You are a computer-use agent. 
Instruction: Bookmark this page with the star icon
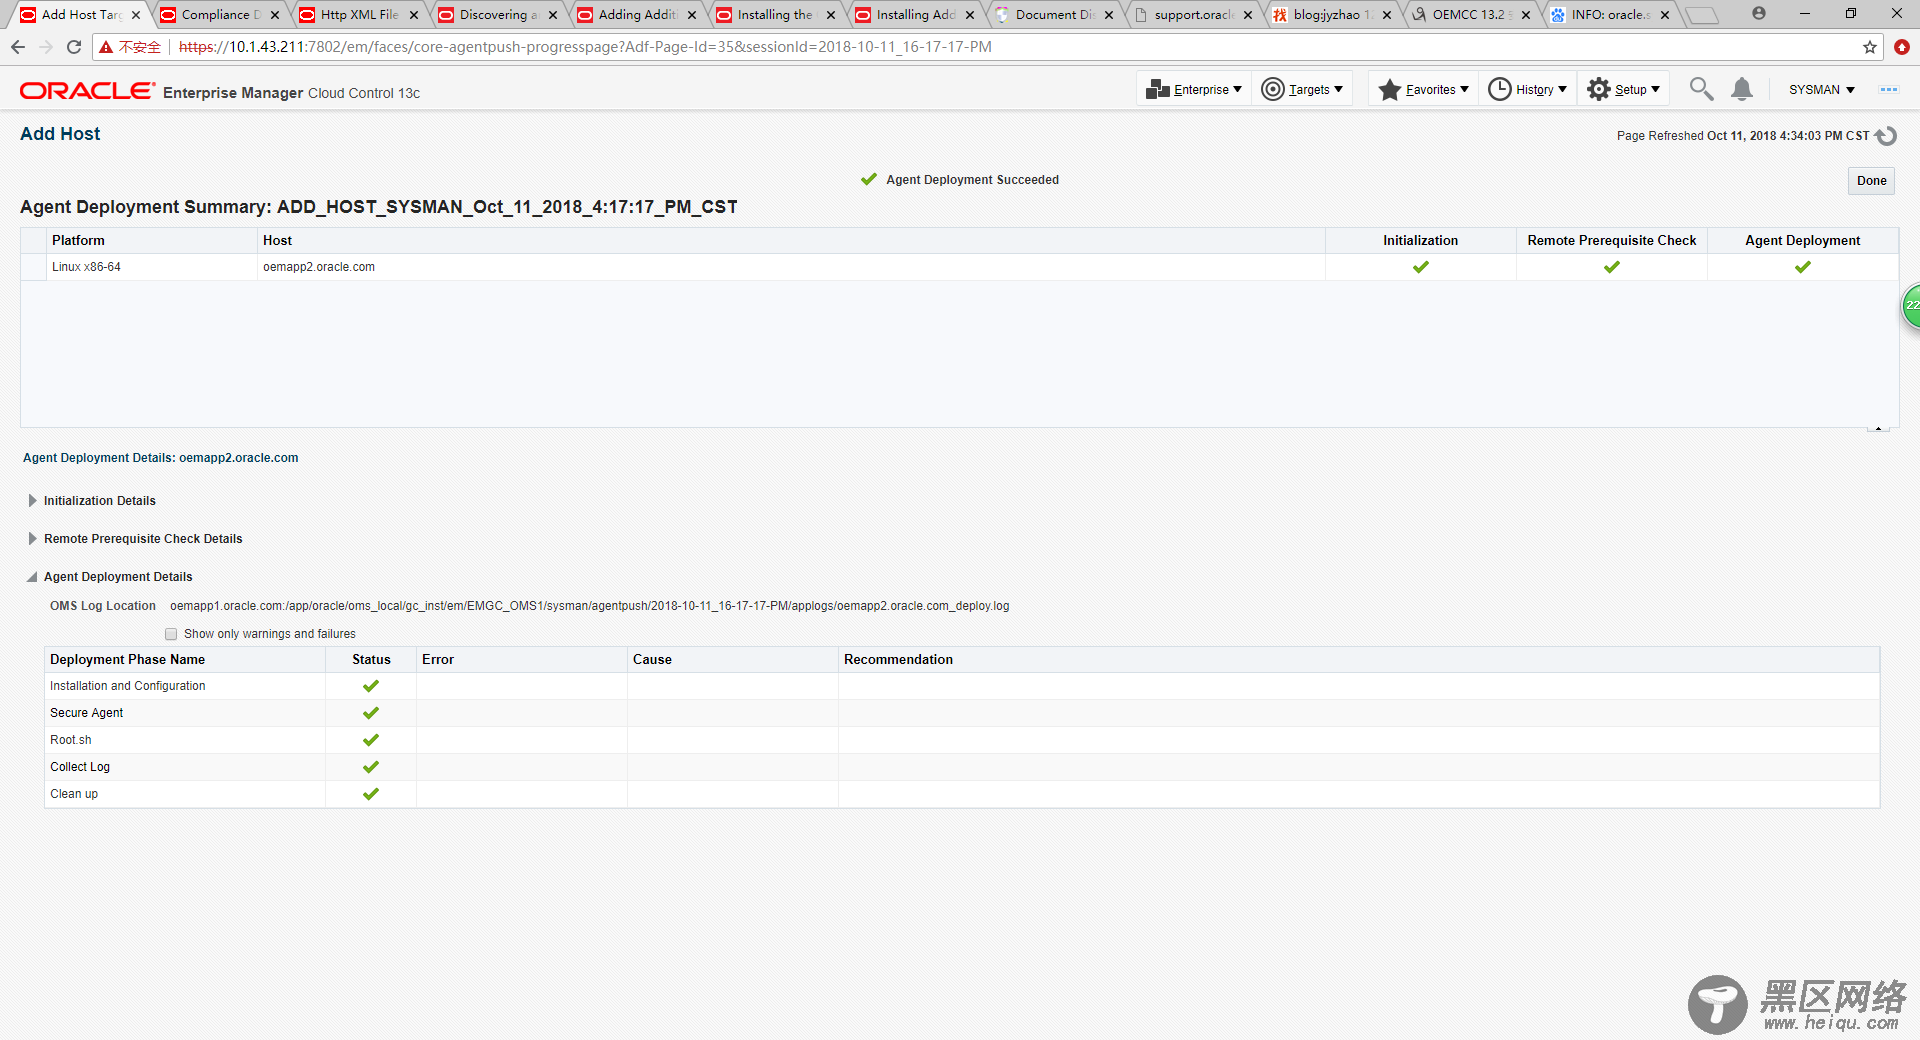pos(1869,47)
